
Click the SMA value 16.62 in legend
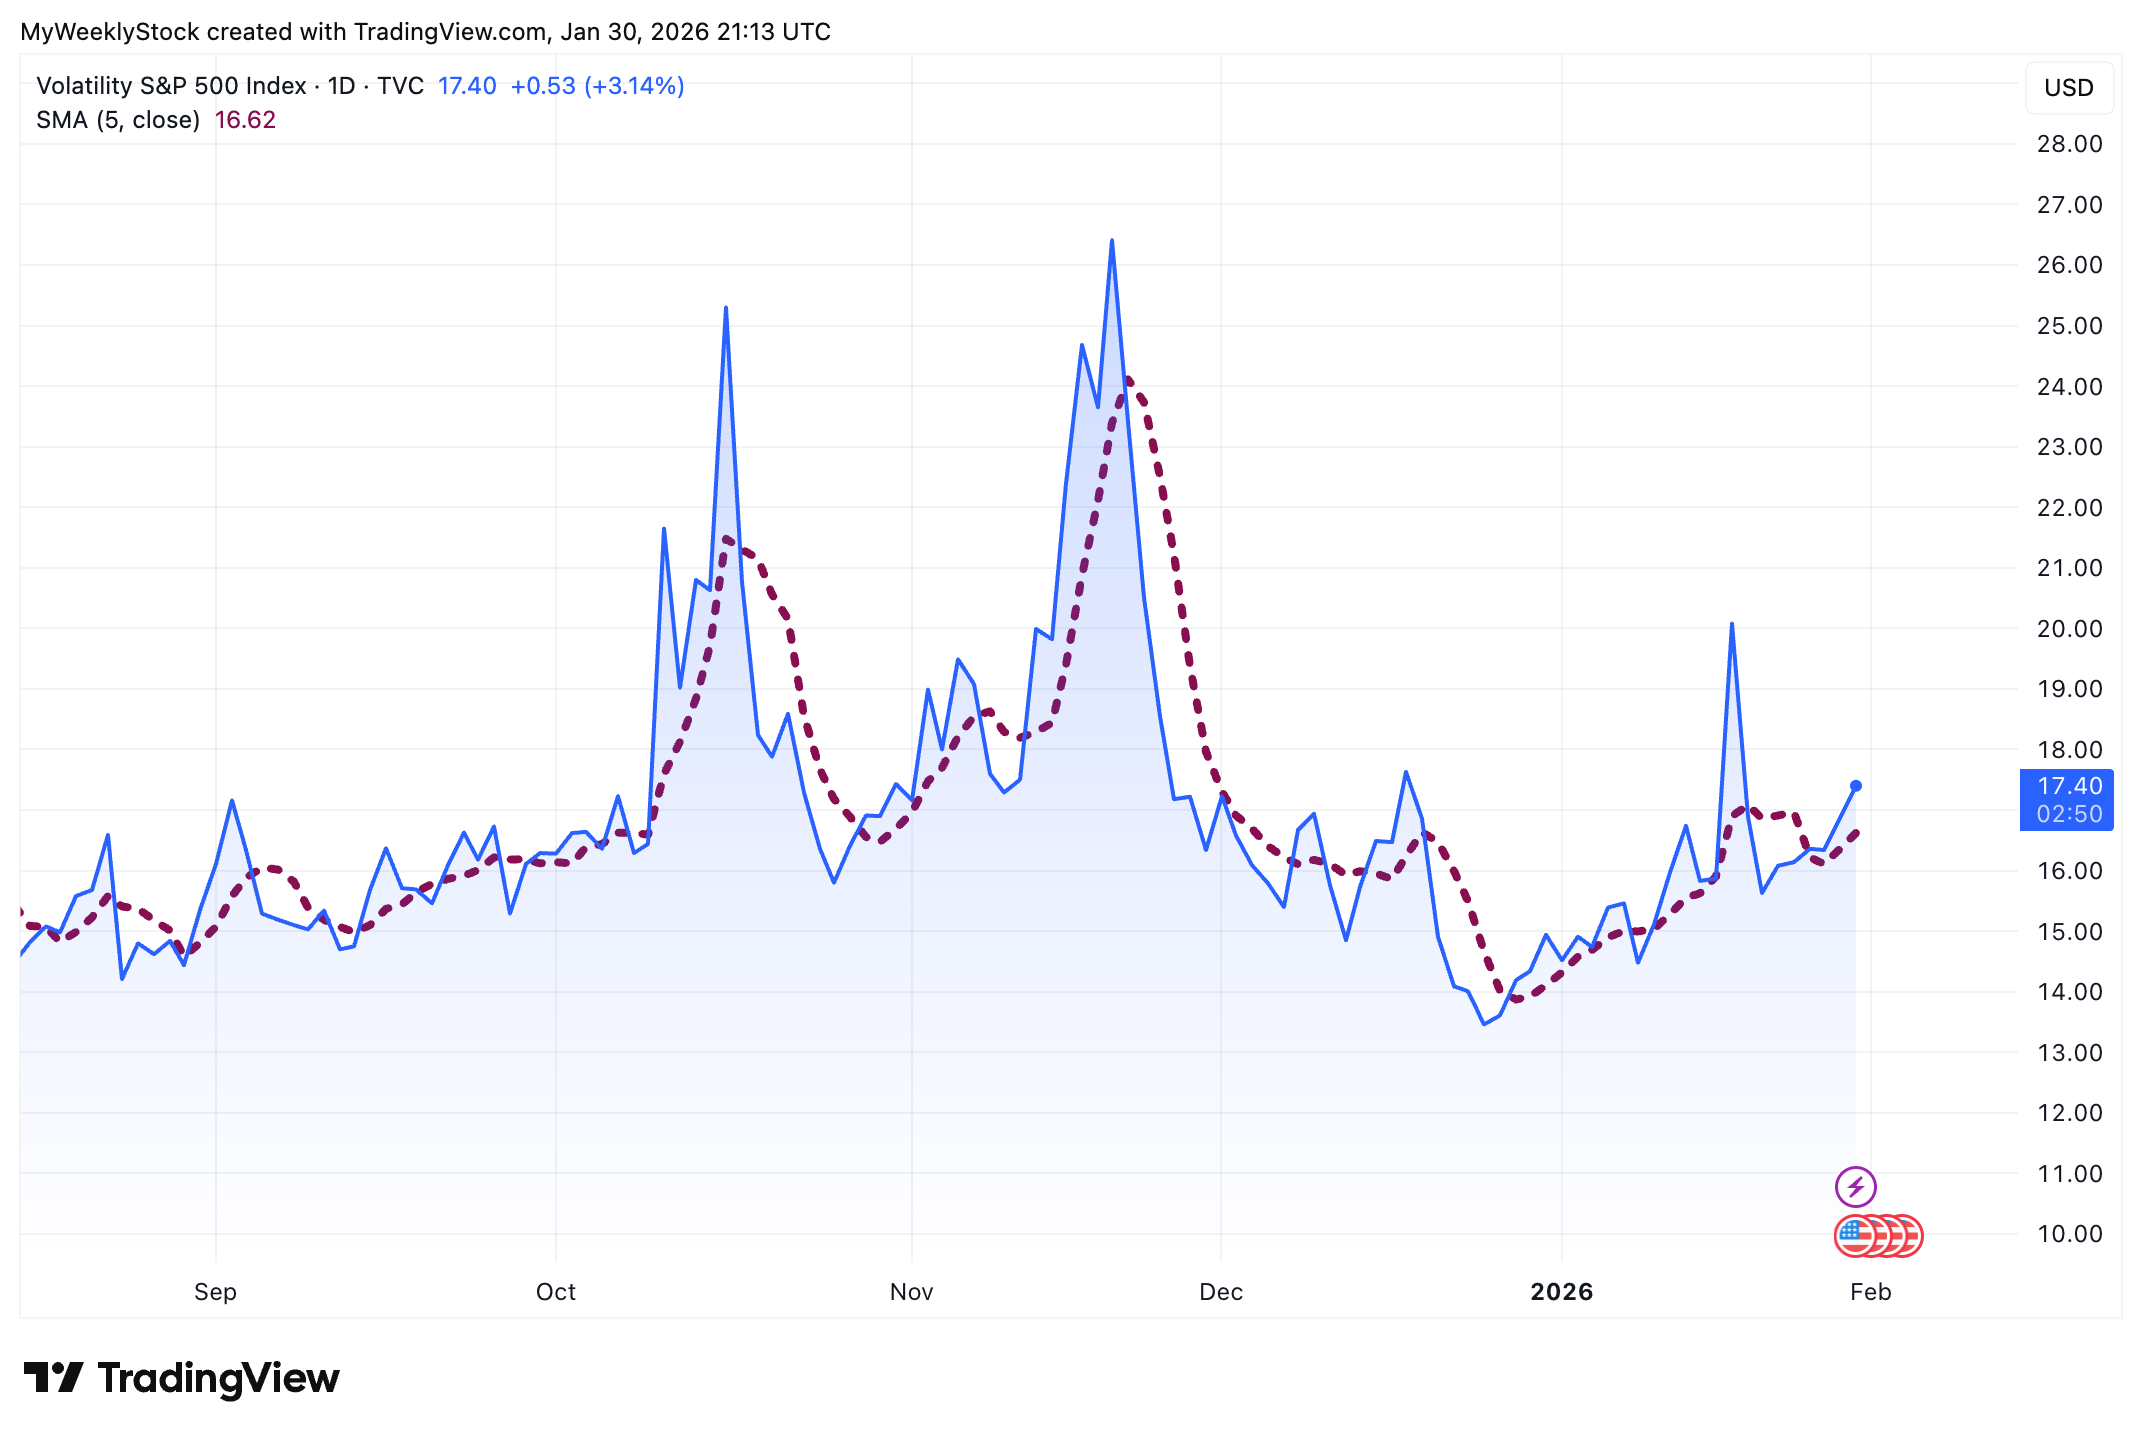pyautogui.click(x=245, y=120)
